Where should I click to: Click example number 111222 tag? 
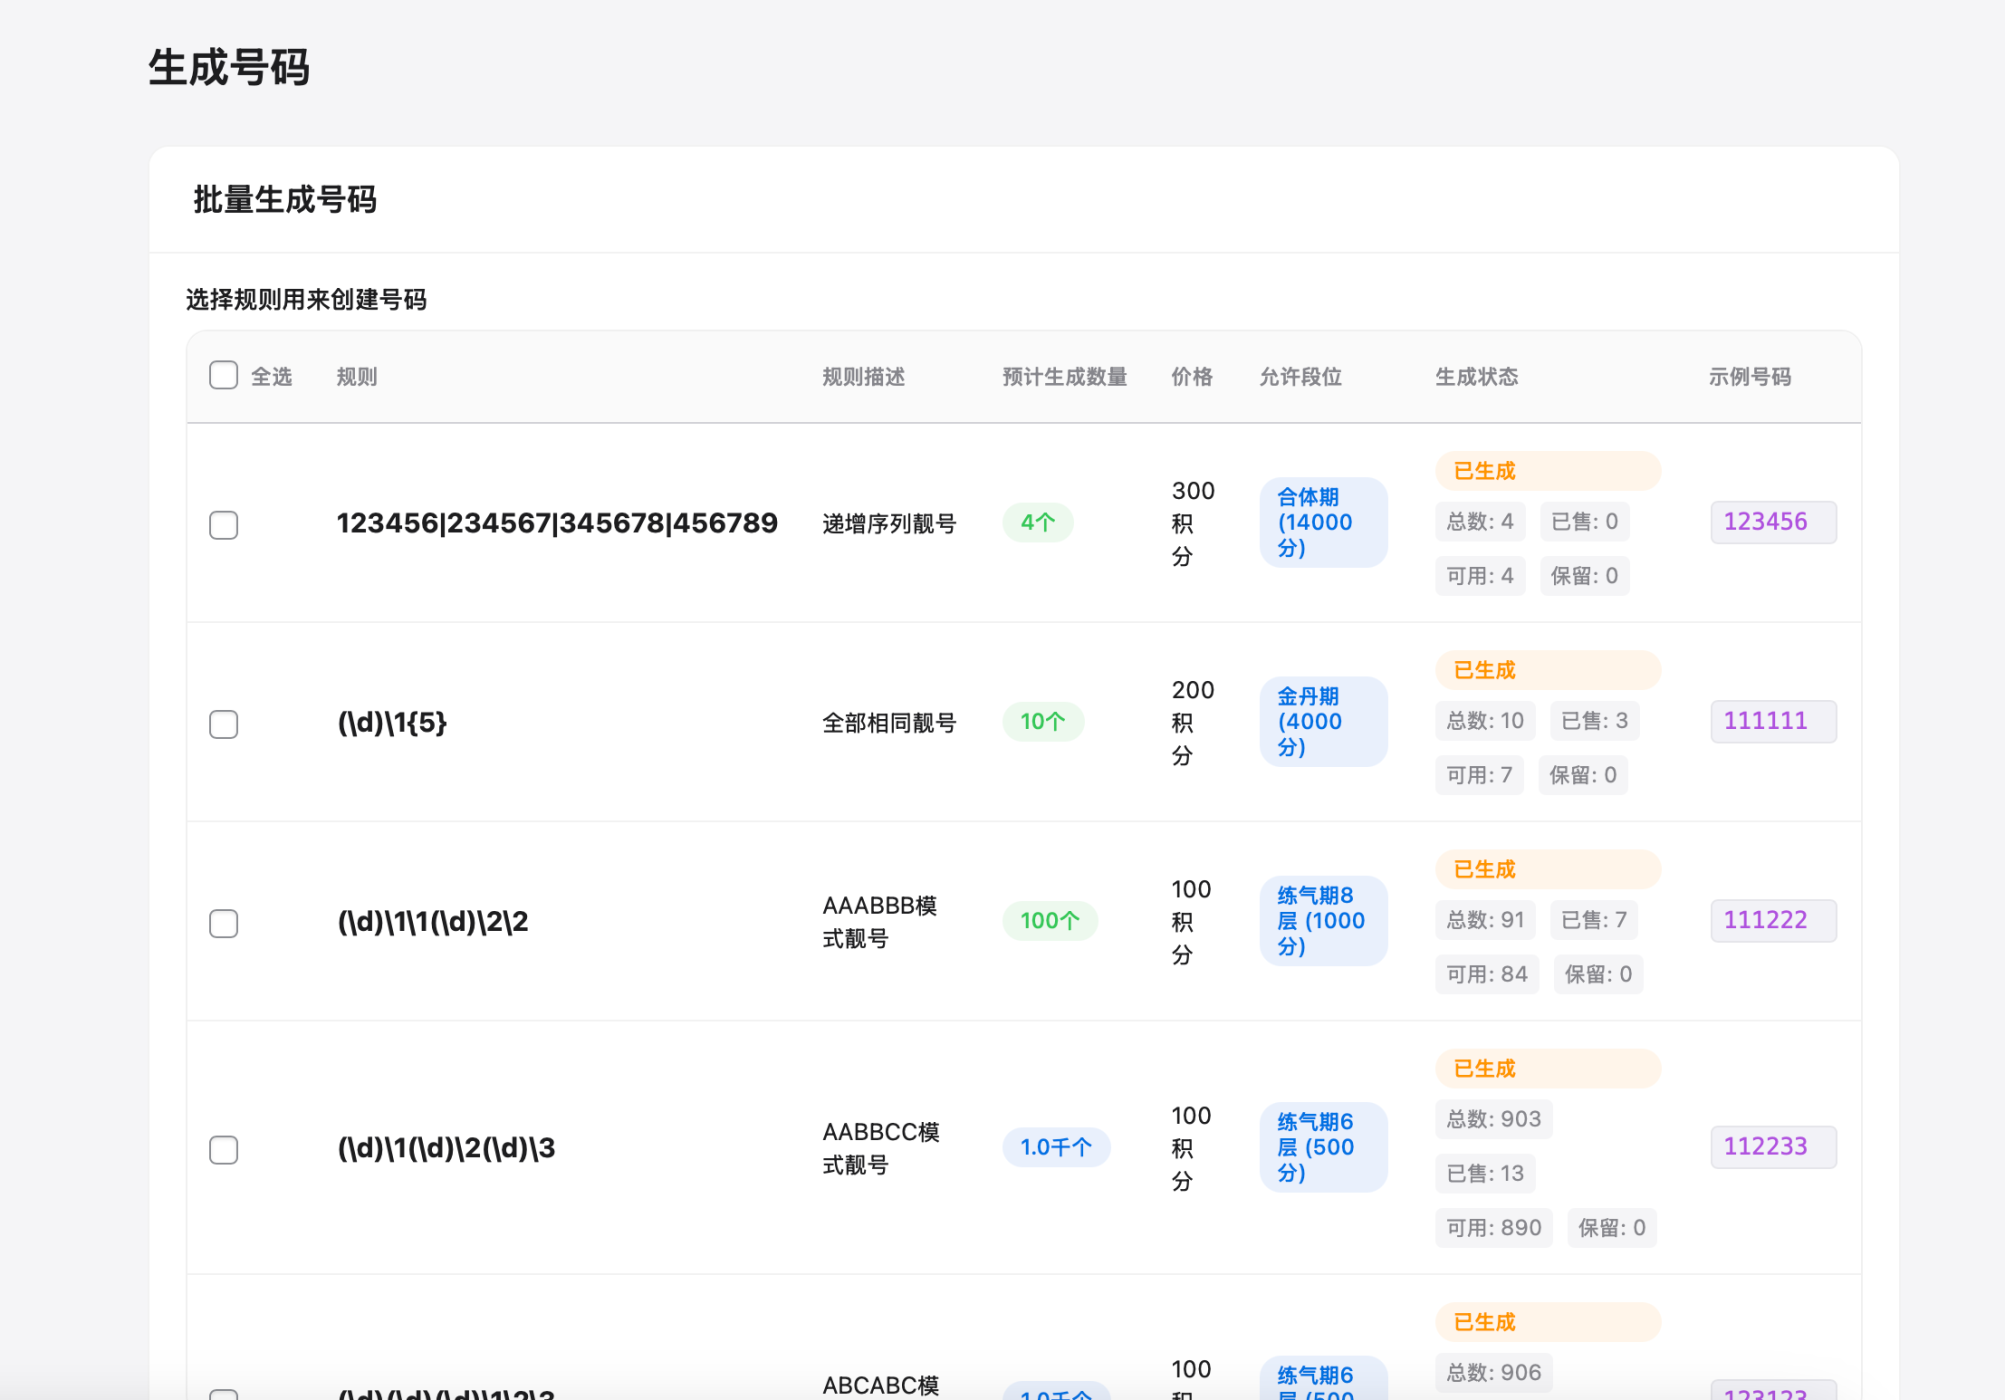(1772, 920)
